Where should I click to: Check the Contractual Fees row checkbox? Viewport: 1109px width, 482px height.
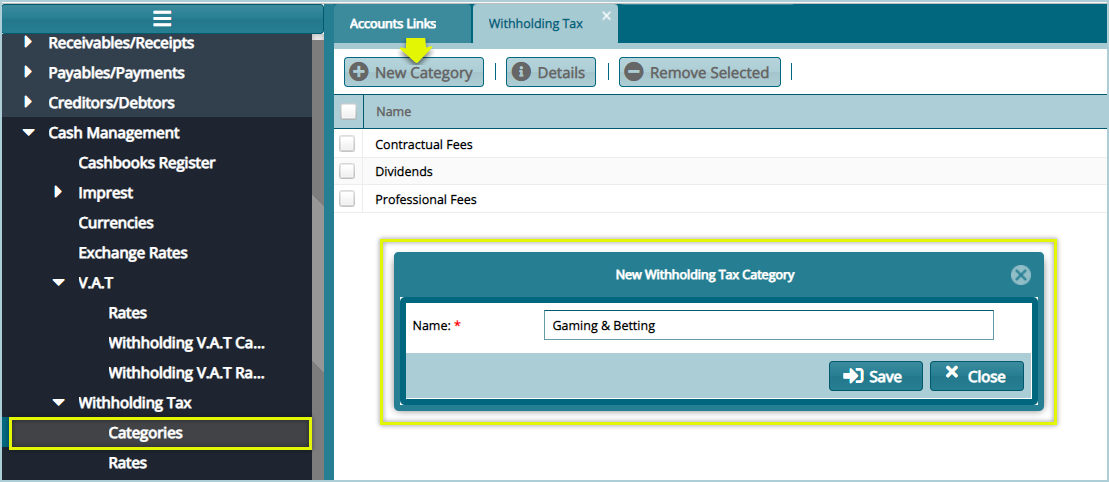(x=347, y=144)
